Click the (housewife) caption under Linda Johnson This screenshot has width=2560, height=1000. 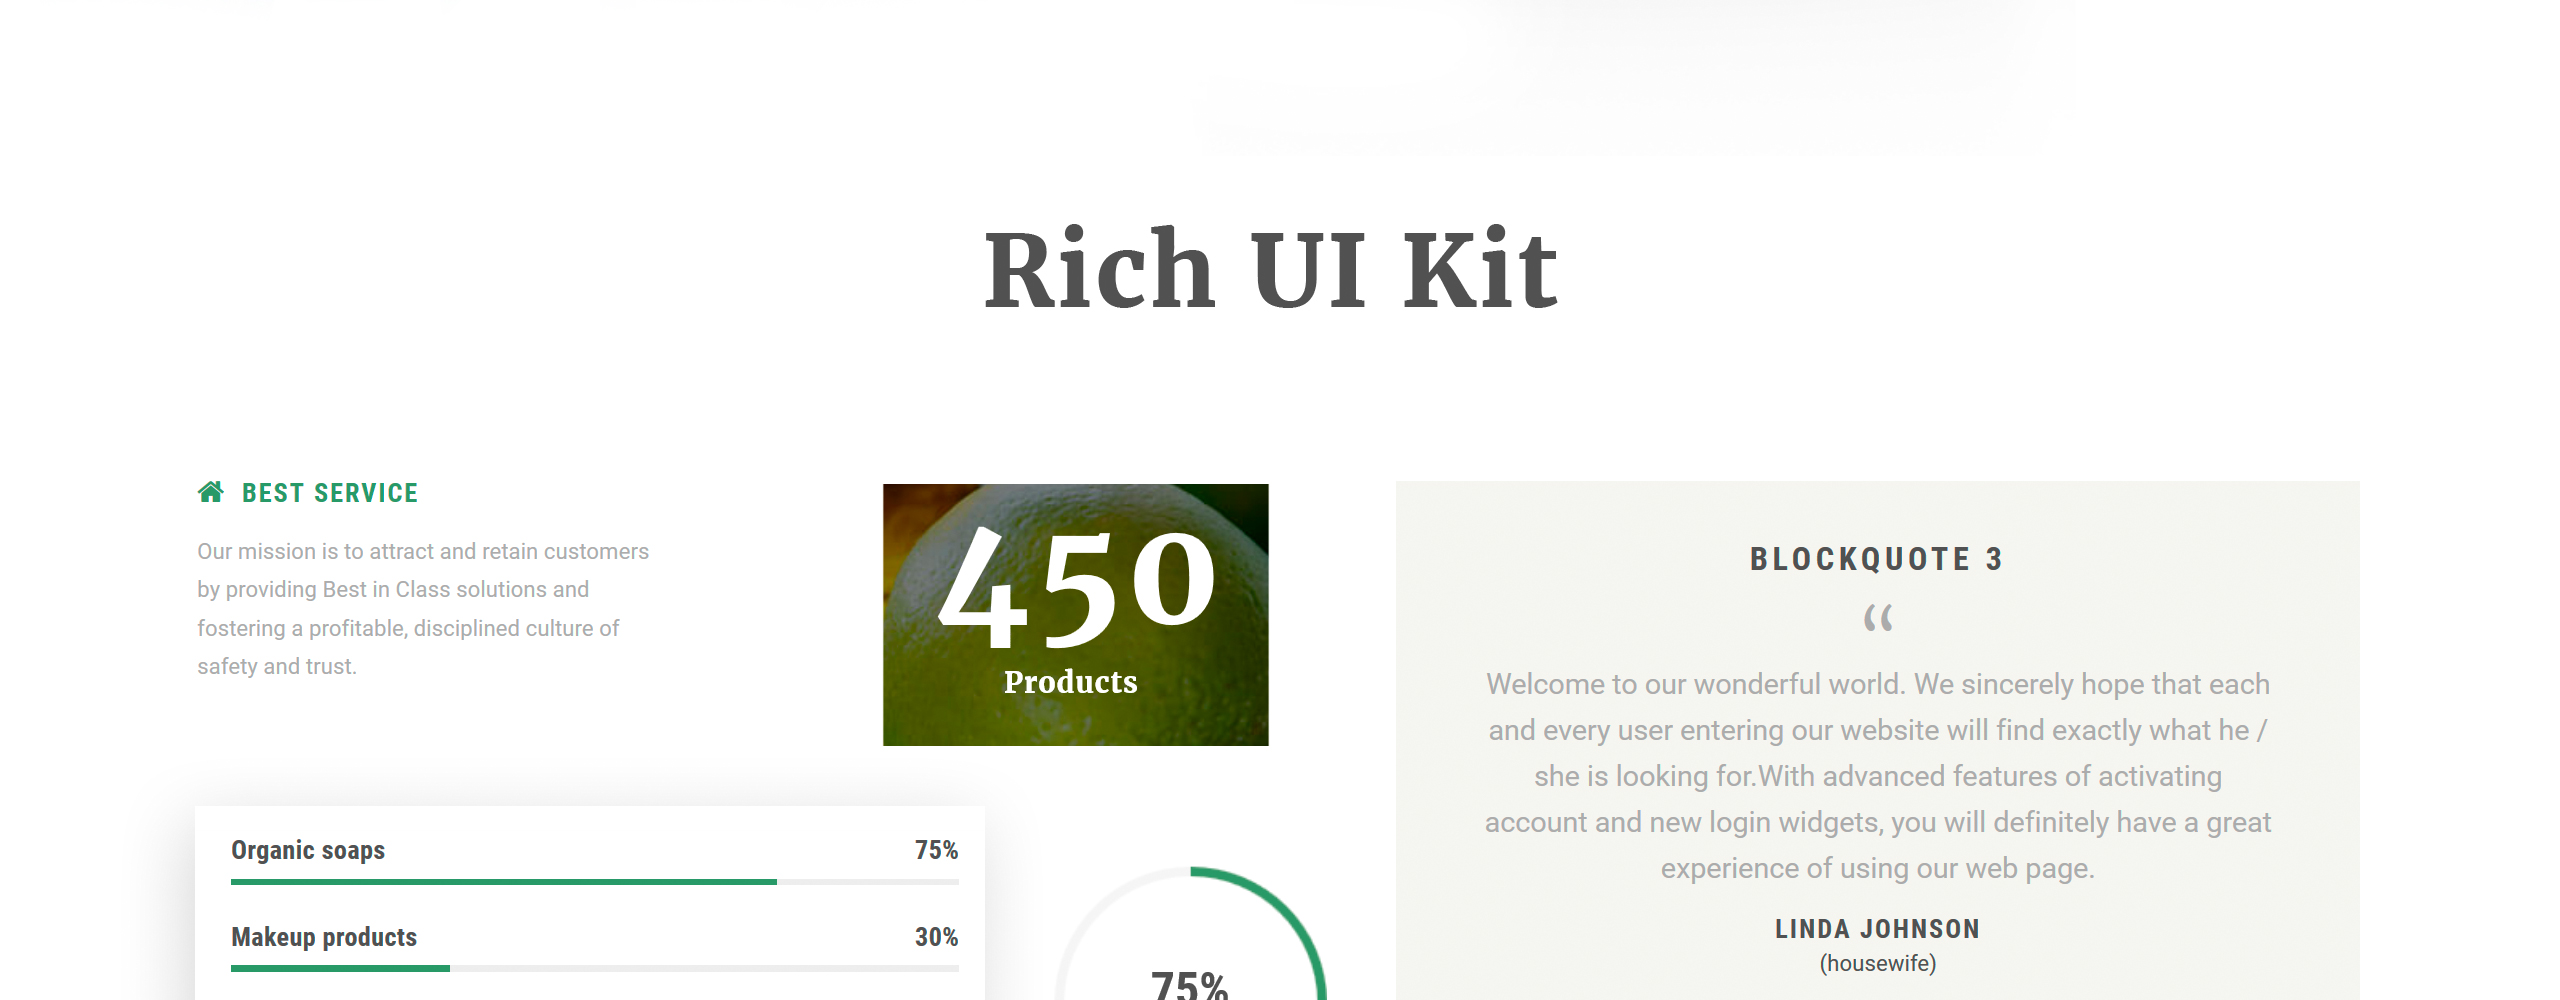click(1877, 964)
